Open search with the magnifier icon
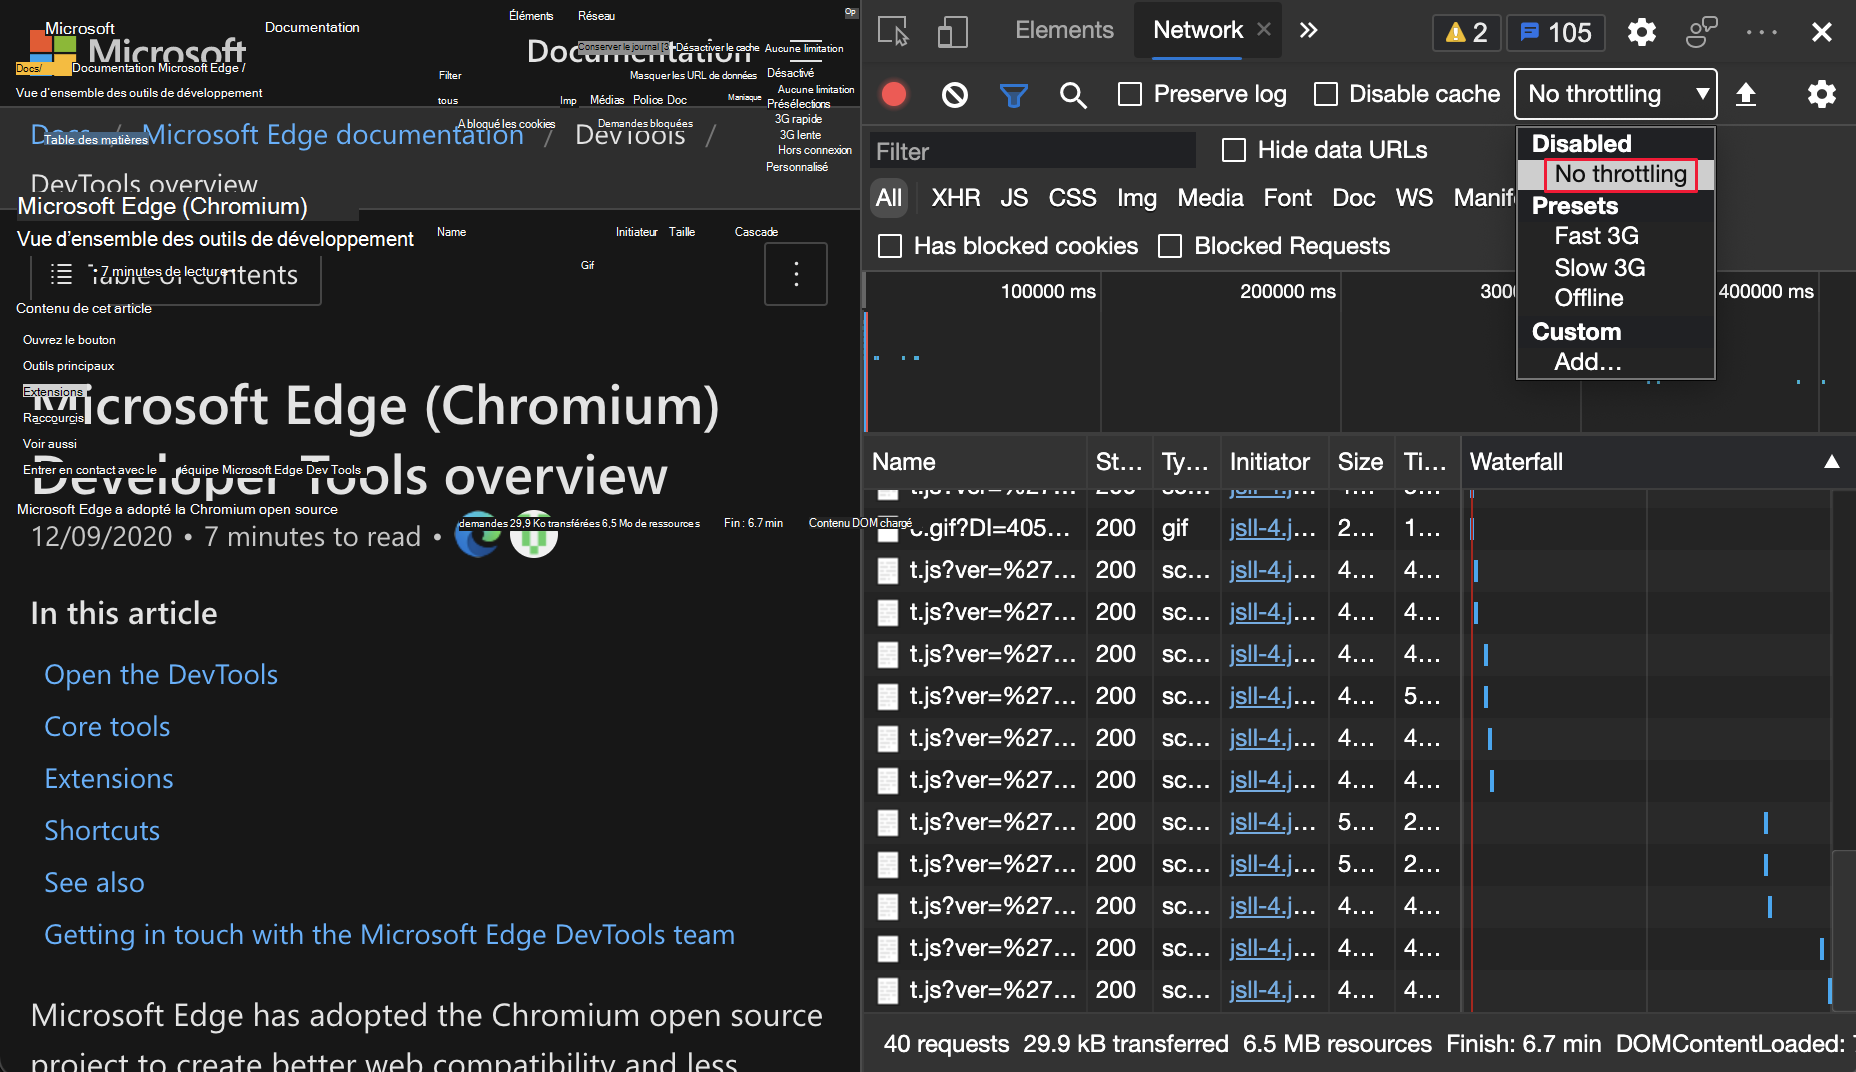The width and height of the screenshot is (1856, 1072). (1073, 94)
